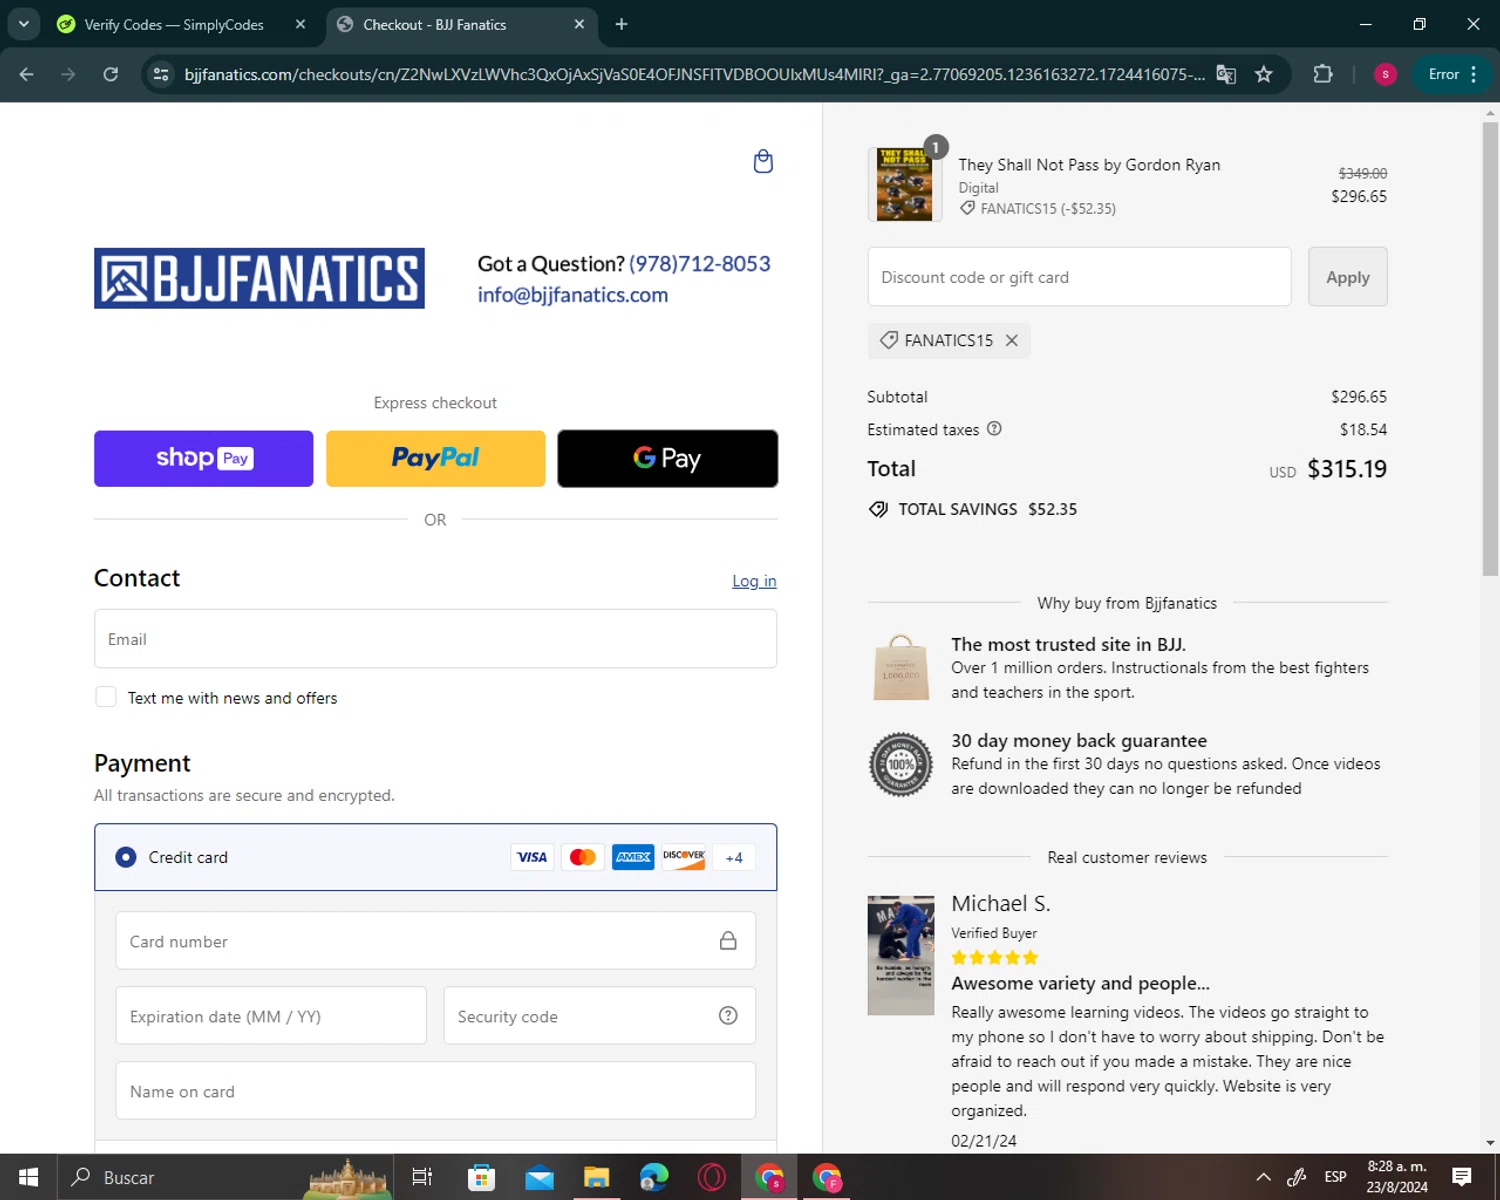Screen dimensions: 1500x1200
Task: View site information icon in address bar
Action: pyautogui.click(x=161, y=74)
